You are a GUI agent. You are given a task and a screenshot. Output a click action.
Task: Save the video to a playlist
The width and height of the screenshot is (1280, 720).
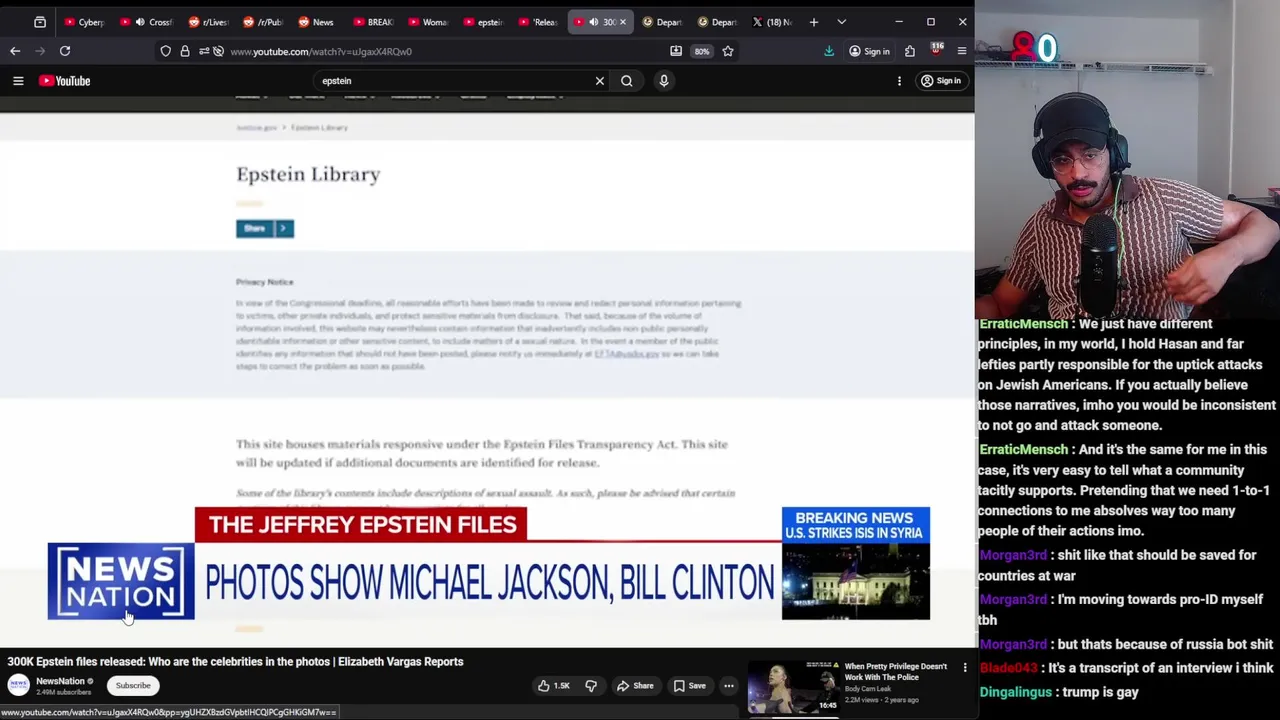690,686
